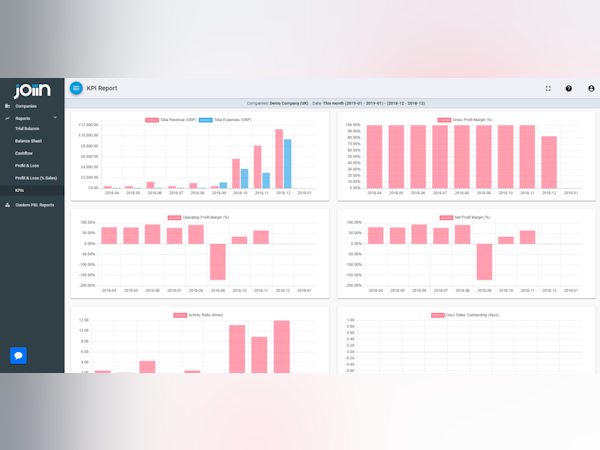This screenshot has height=450, width=600.
Task: Click the Companies and Date filter bar
Action: [x=332, y=103]
